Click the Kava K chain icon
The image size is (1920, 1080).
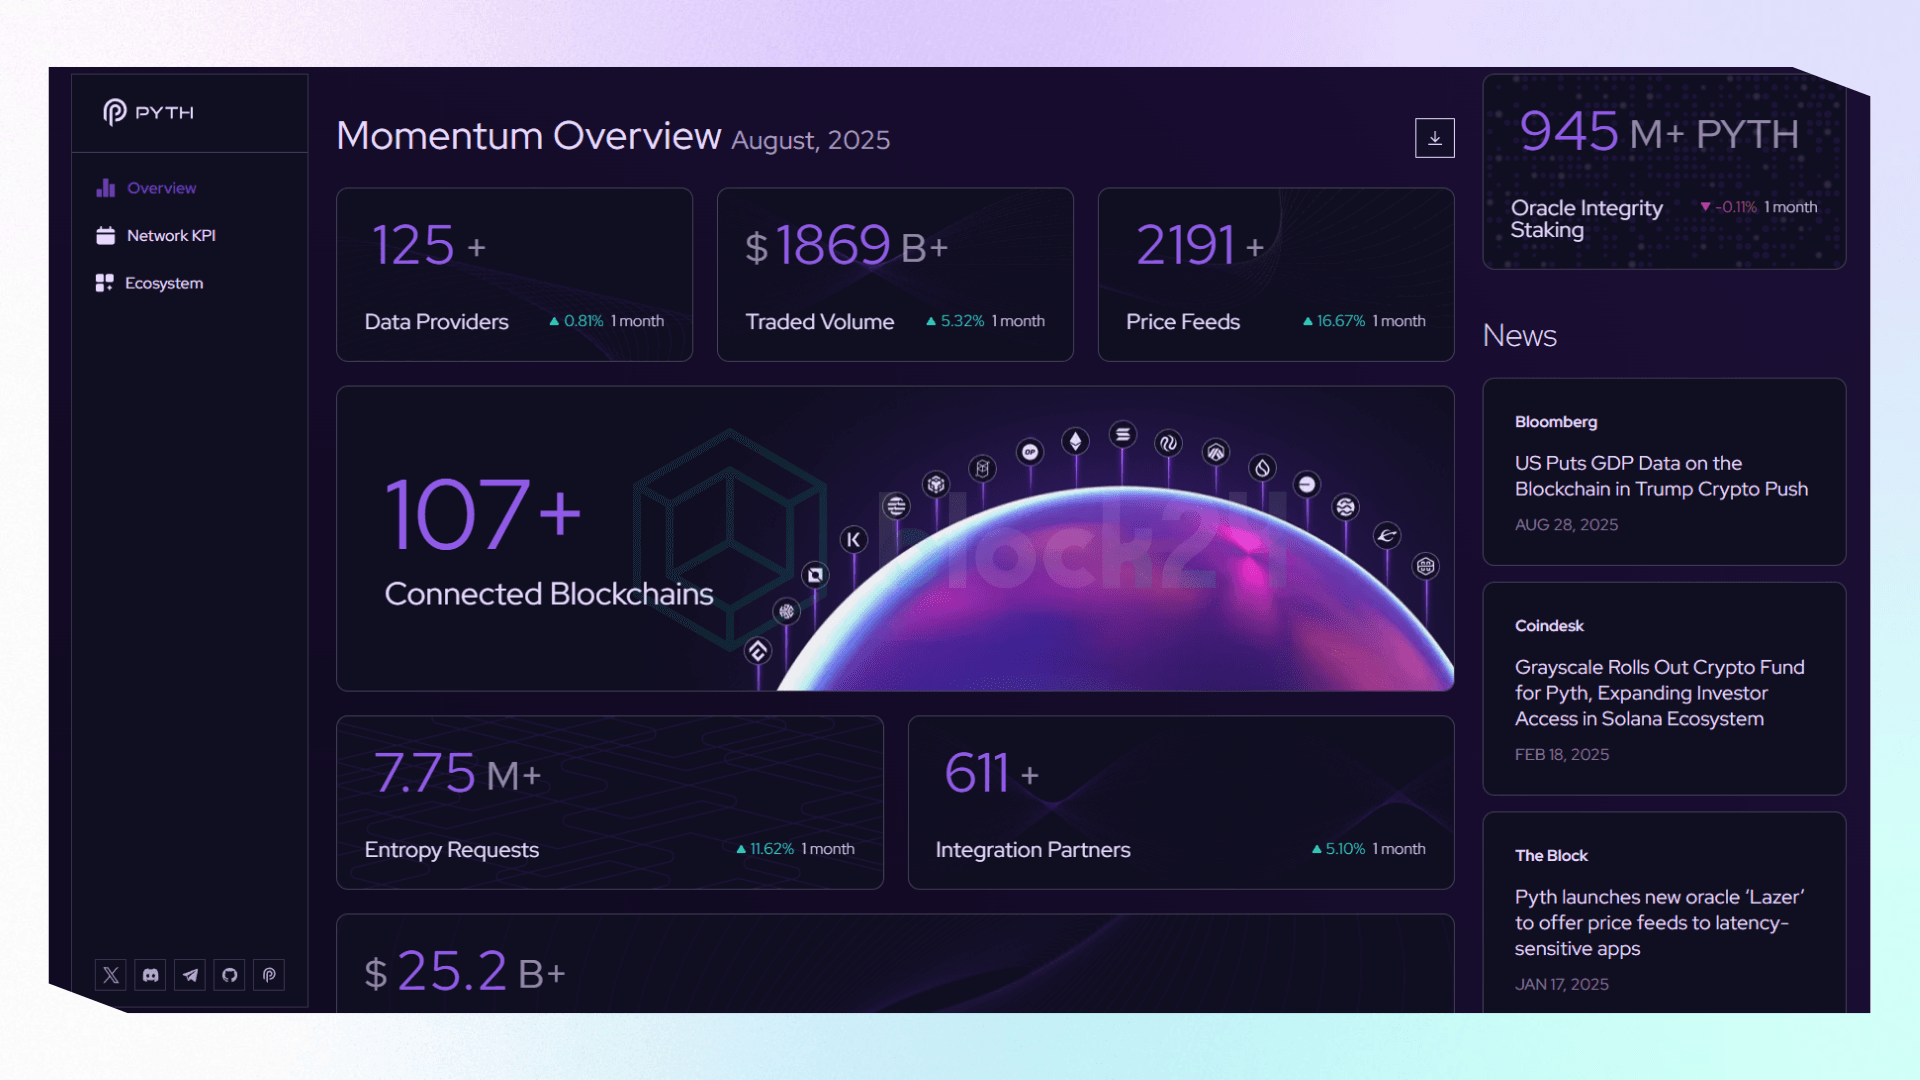point(853,540)
